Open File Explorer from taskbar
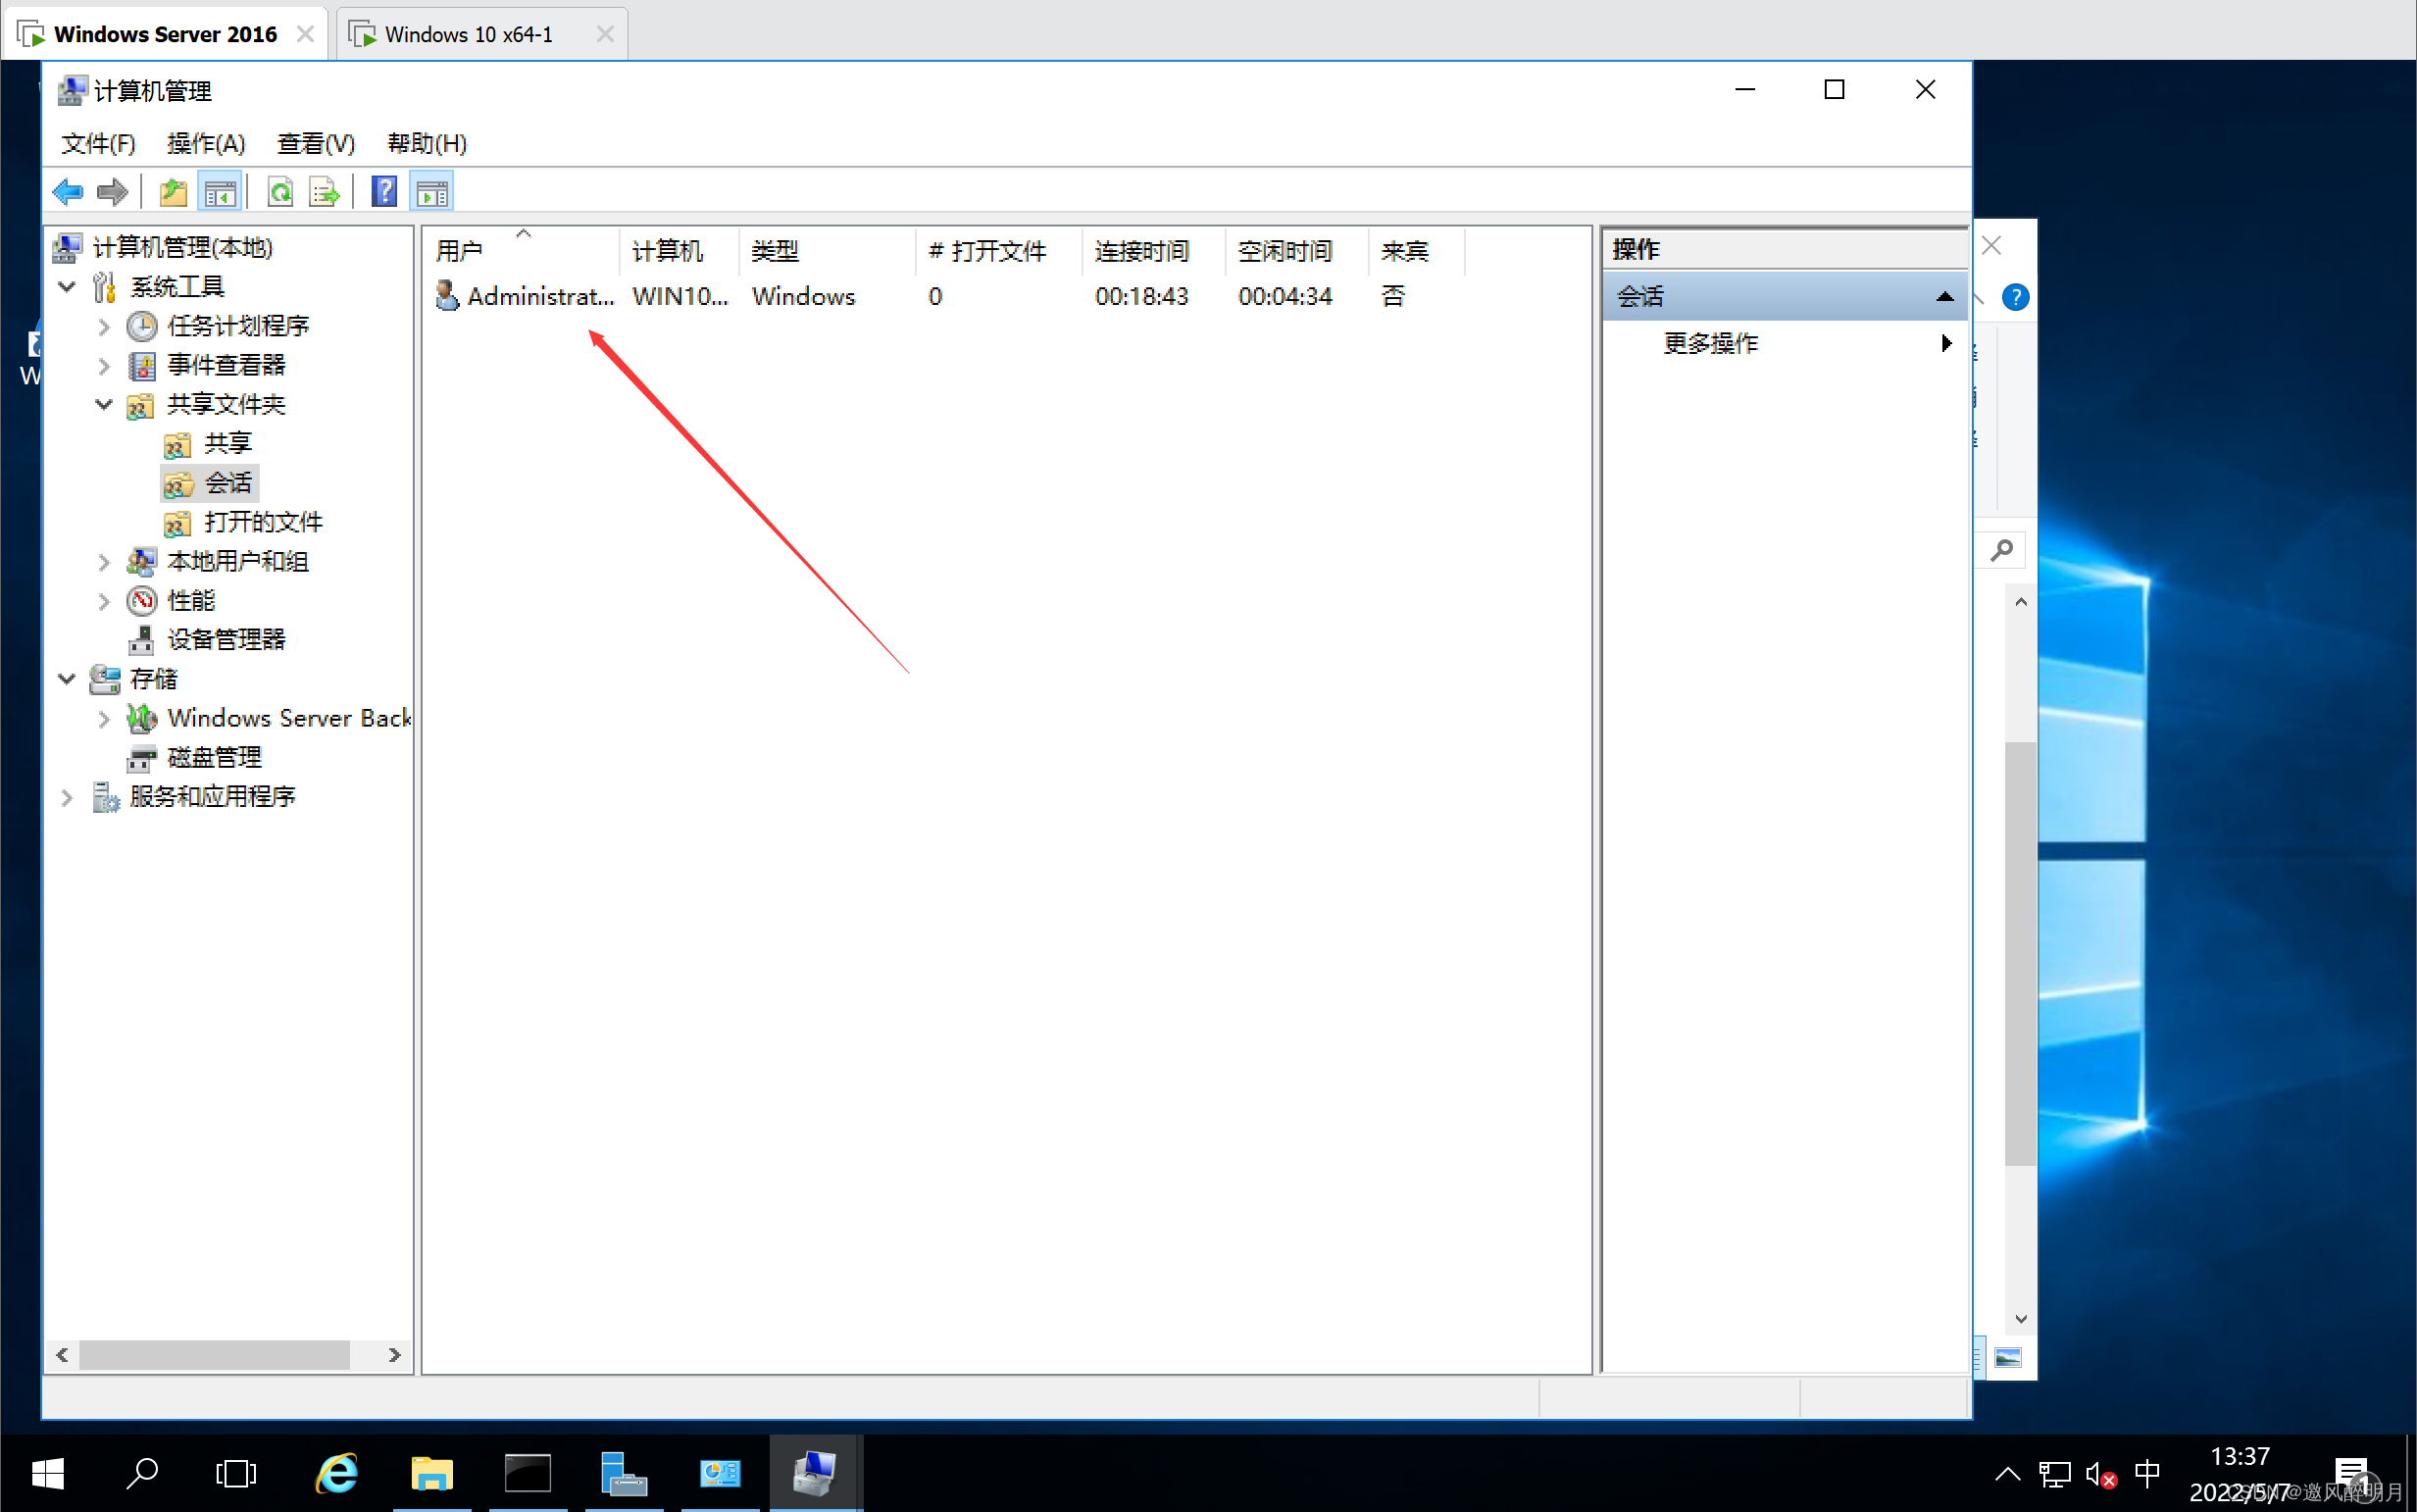The height and width of the screenshot is (1512, 2417). (x=432, y=1473)
